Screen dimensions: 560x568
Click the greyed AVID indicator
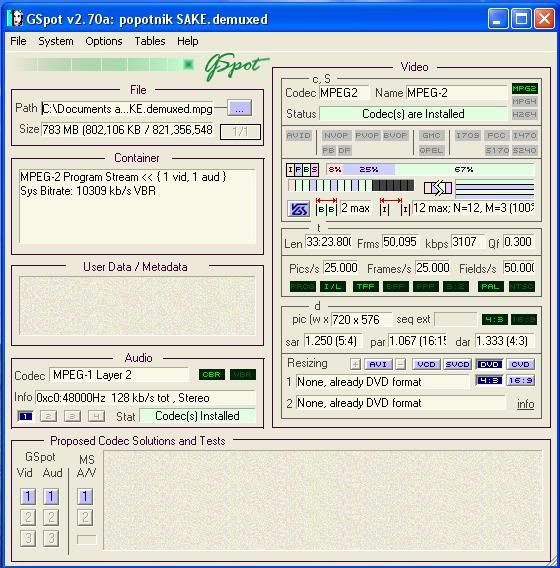tap(298, 135)
